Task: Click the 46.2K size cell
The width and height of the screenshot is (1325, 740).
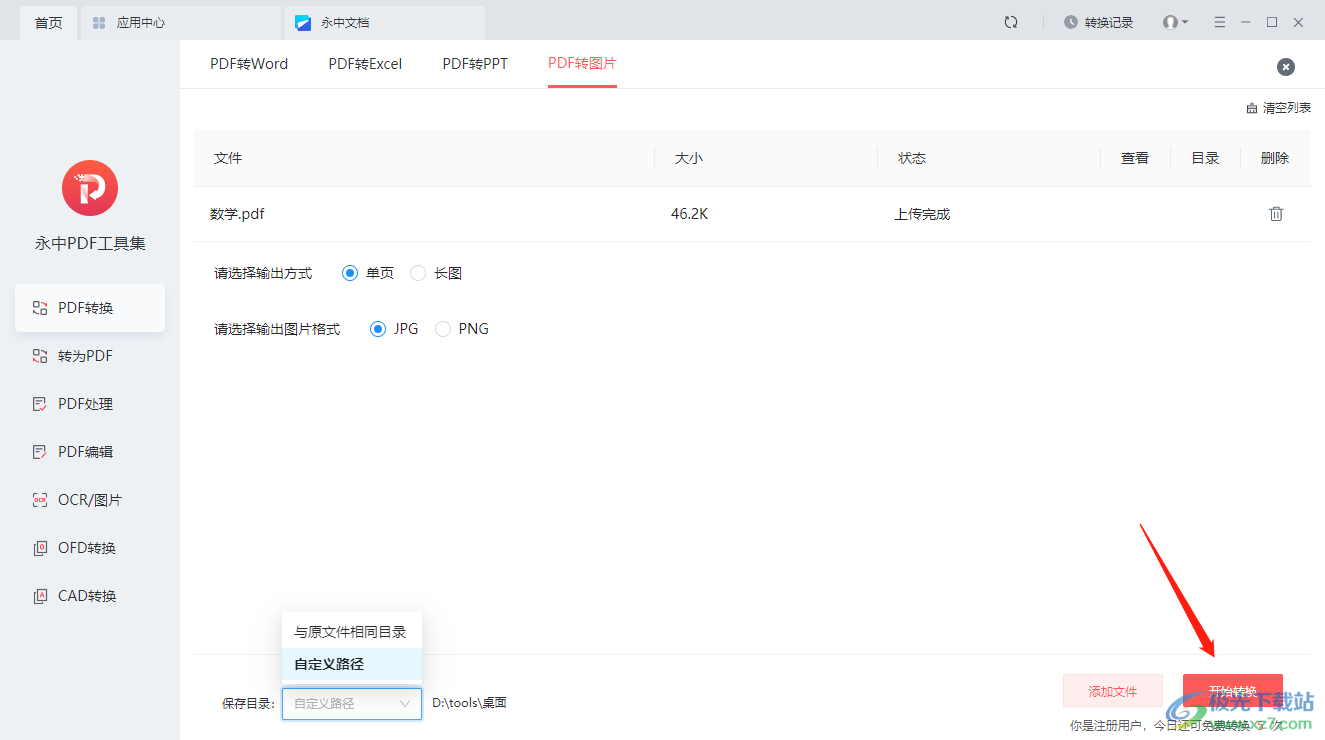Action: tap(690, 214)
